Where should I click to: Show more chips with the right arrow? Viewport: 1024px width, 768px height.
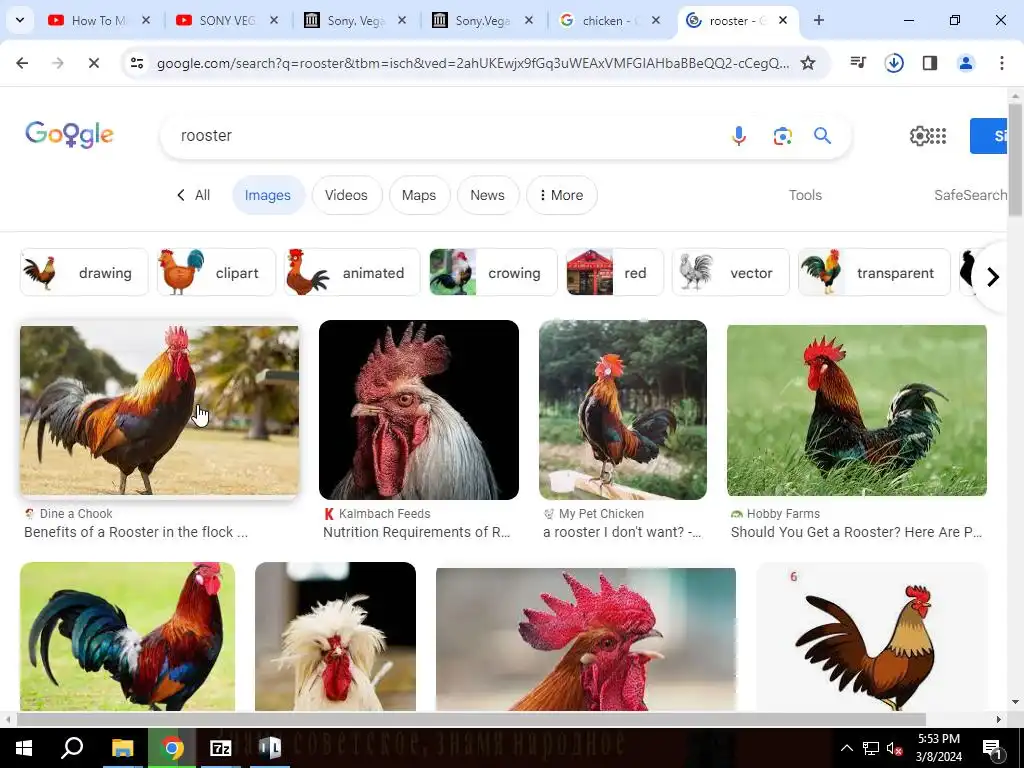pos(993,277)
